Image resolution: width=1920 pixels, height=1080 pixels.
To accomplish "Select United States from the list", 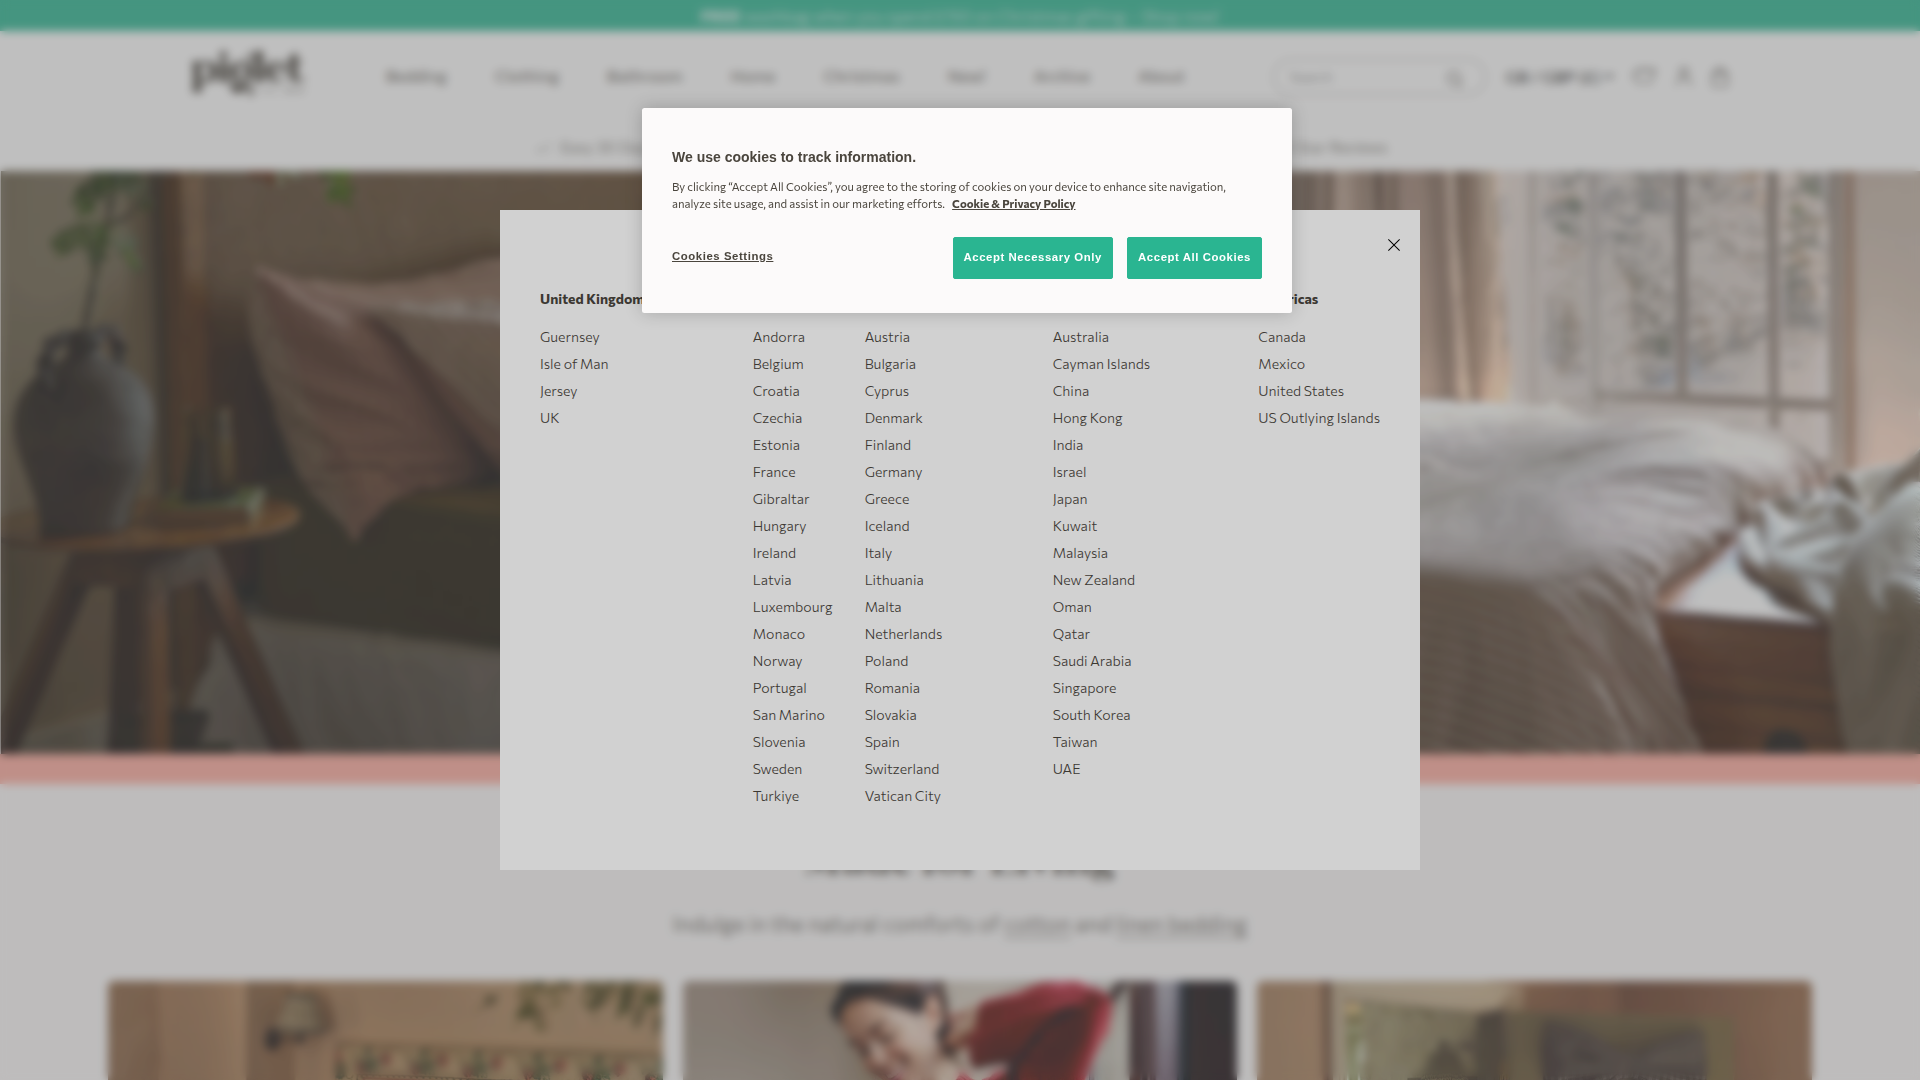I will coord(1300,391).
